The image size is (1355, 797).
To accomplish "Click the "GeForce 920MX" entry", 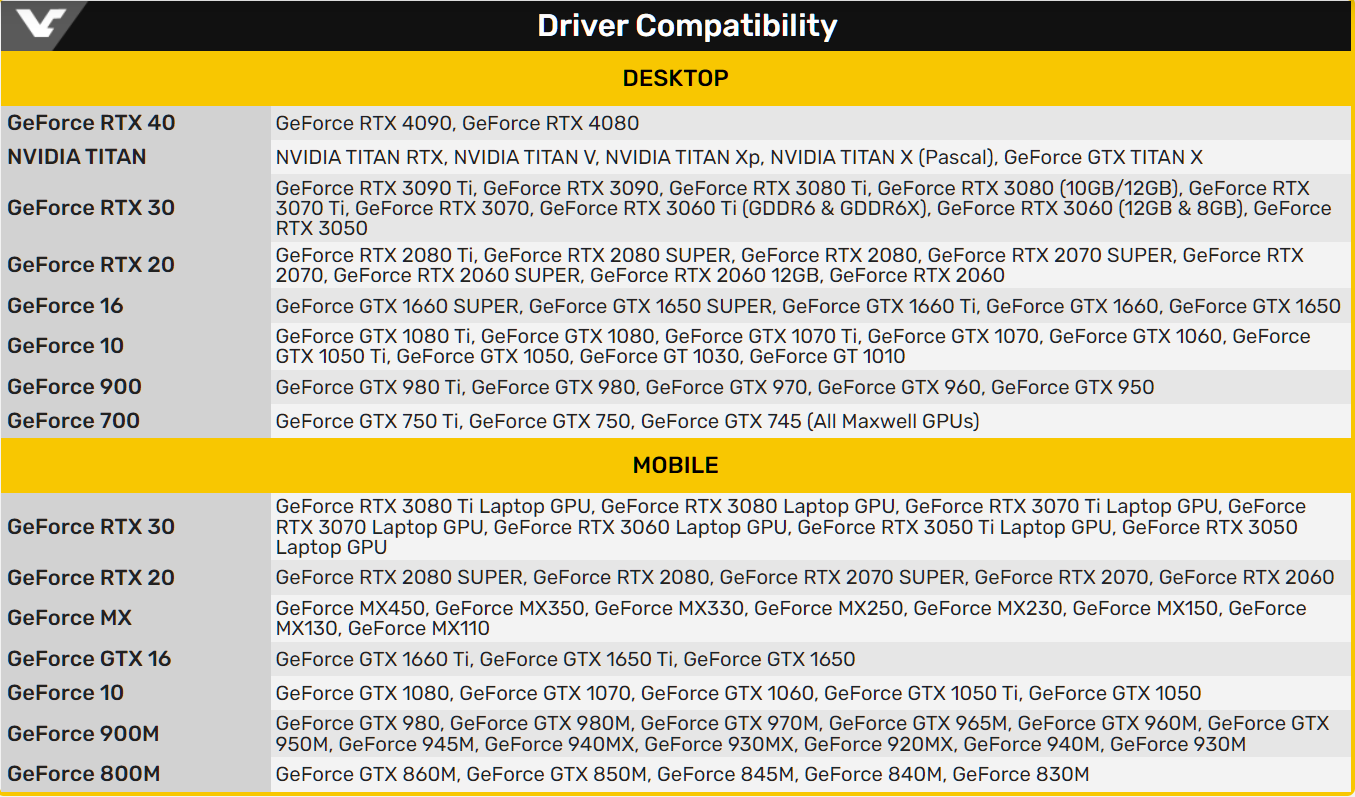I will click(x=879, y=743).
